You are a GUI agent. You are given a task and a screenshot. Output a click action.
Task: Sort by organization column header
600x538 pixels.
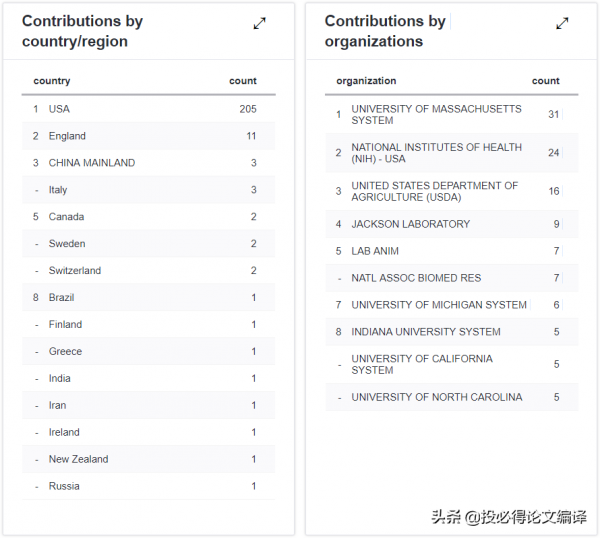point(366,81)
